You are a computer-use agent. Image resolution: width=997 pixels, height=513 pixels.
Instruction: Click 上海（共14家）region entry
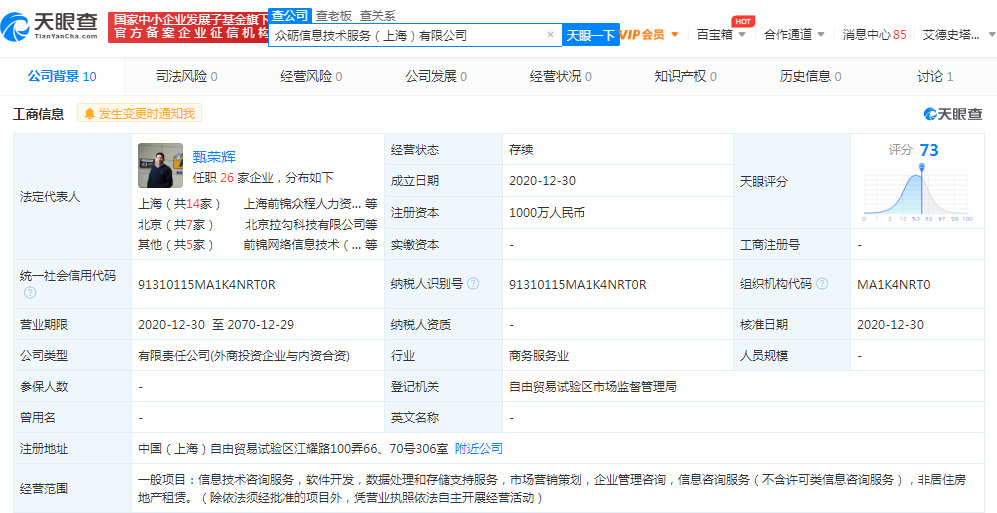point(179,204)
